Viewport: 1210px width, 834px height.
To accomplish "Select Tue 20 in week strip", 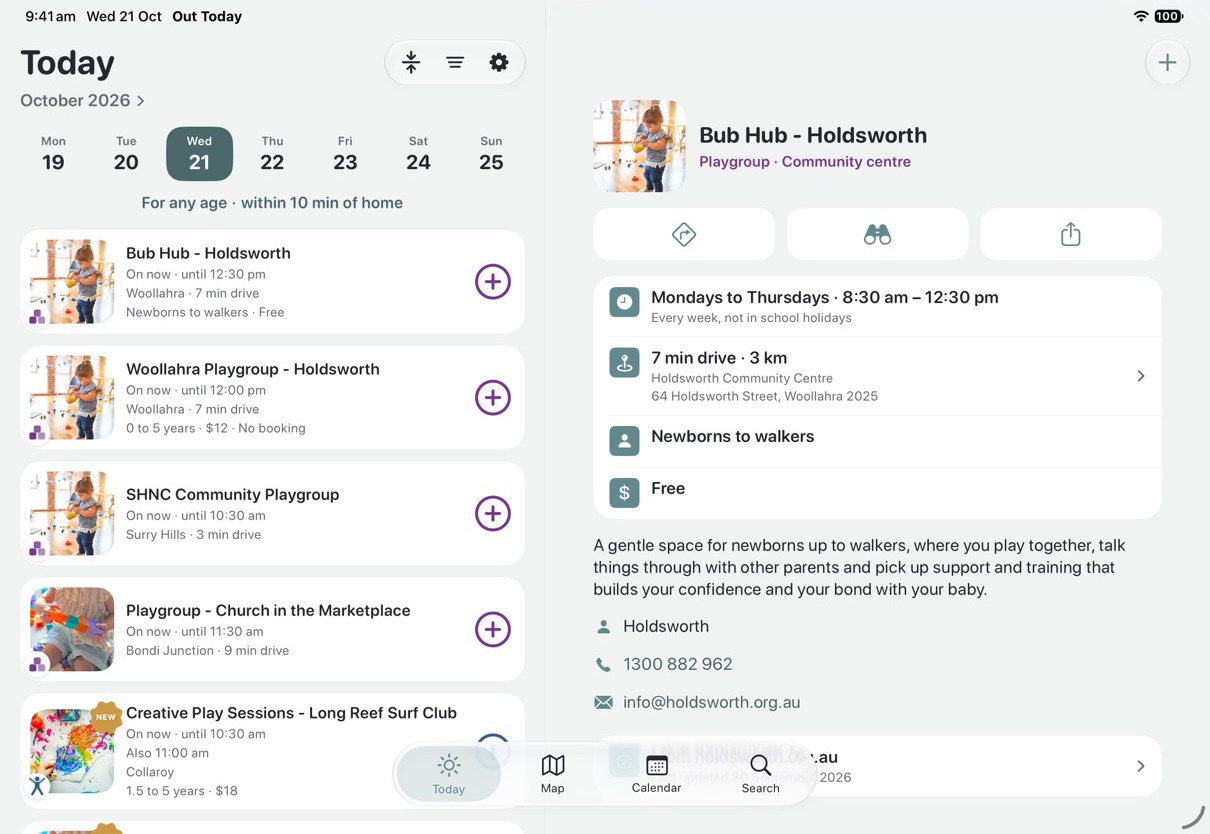I will pyautogui.click(x=126, y=154).
